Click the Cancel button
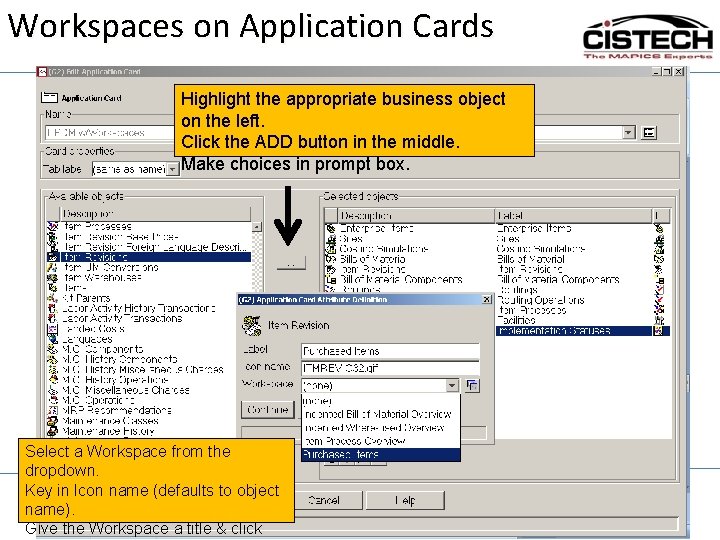This screenshot has width=720, height=540. [325, 500]
